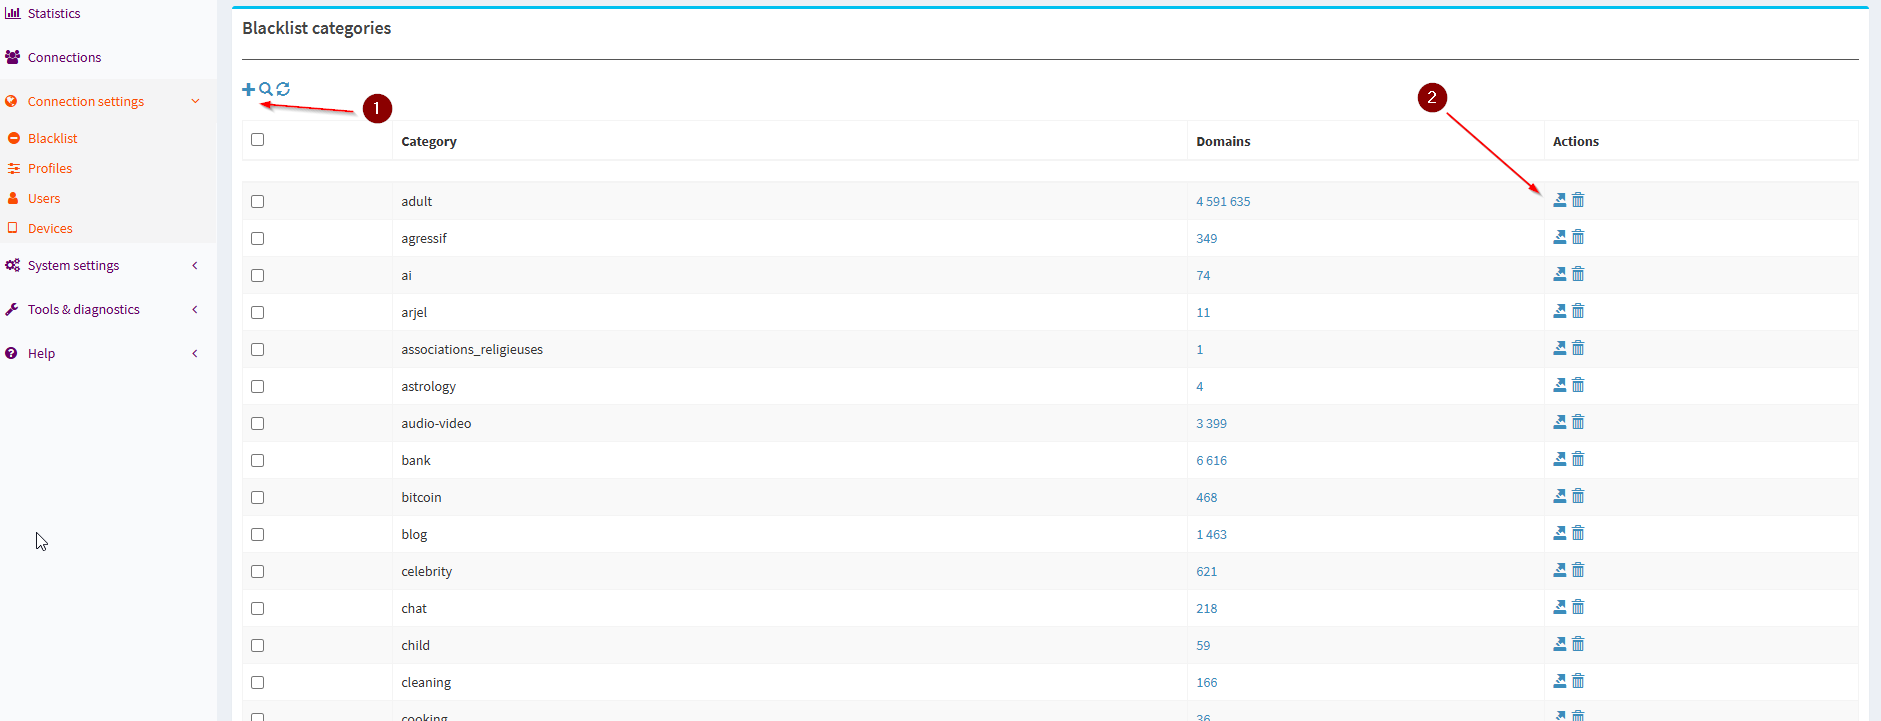This screenshot has height=721, width=1881.
Task: Open the 218 domains link for chat
Action: pyautogui.click(x=1207, y=608)
